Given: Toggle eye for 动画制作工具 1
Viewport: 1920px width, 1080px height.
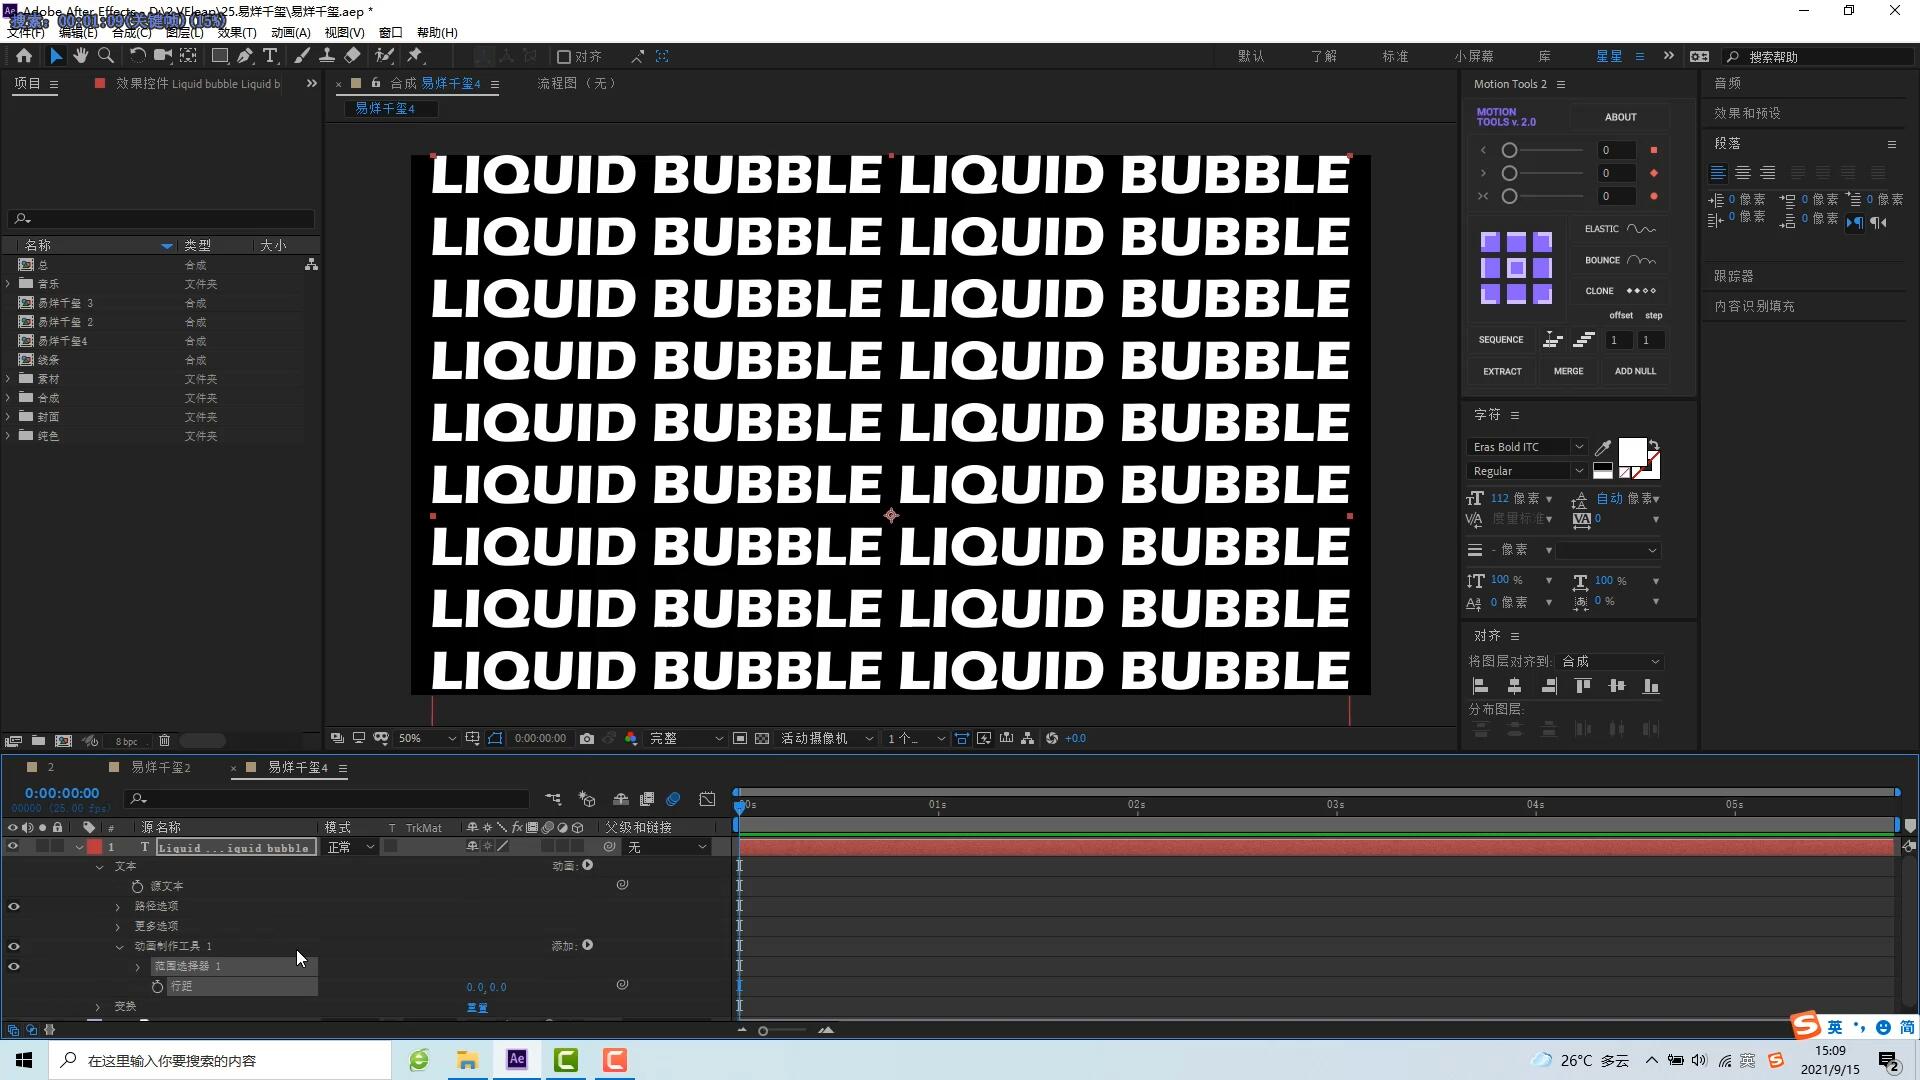Looking at the screenshot, I should click(x=13, y=946).
